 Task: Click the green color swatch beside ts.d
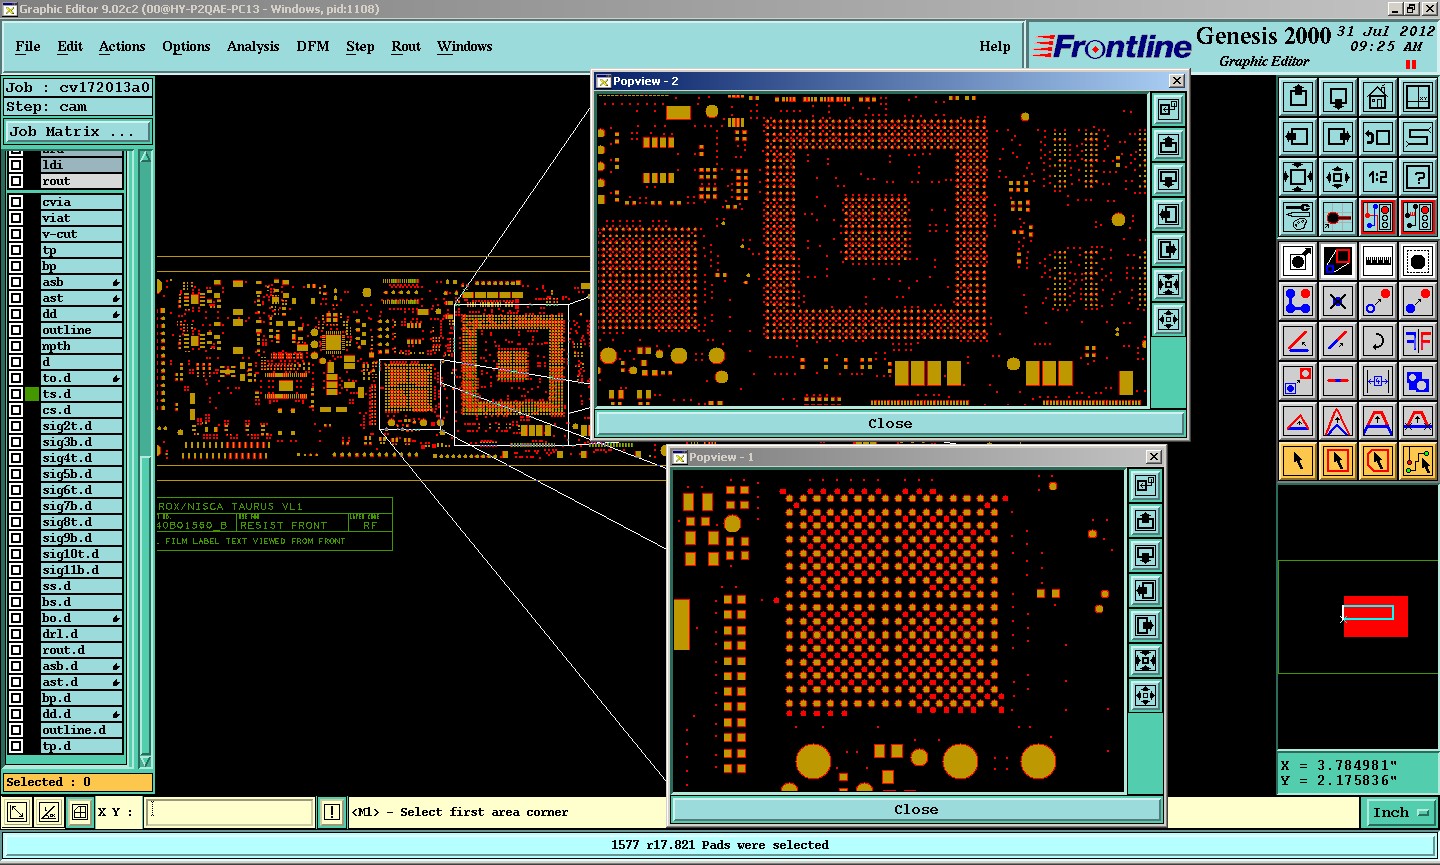coord(32,394)
